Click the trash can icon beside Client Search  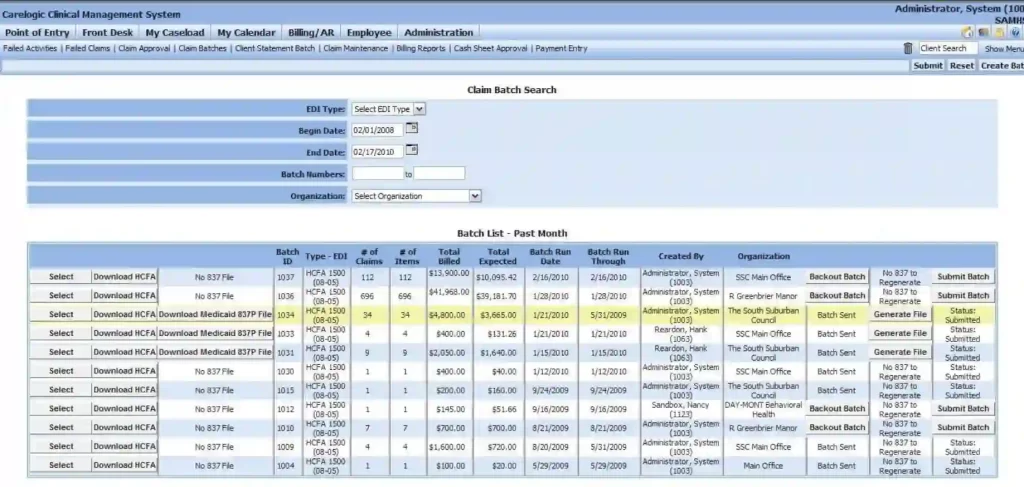(x=908, y=48)
